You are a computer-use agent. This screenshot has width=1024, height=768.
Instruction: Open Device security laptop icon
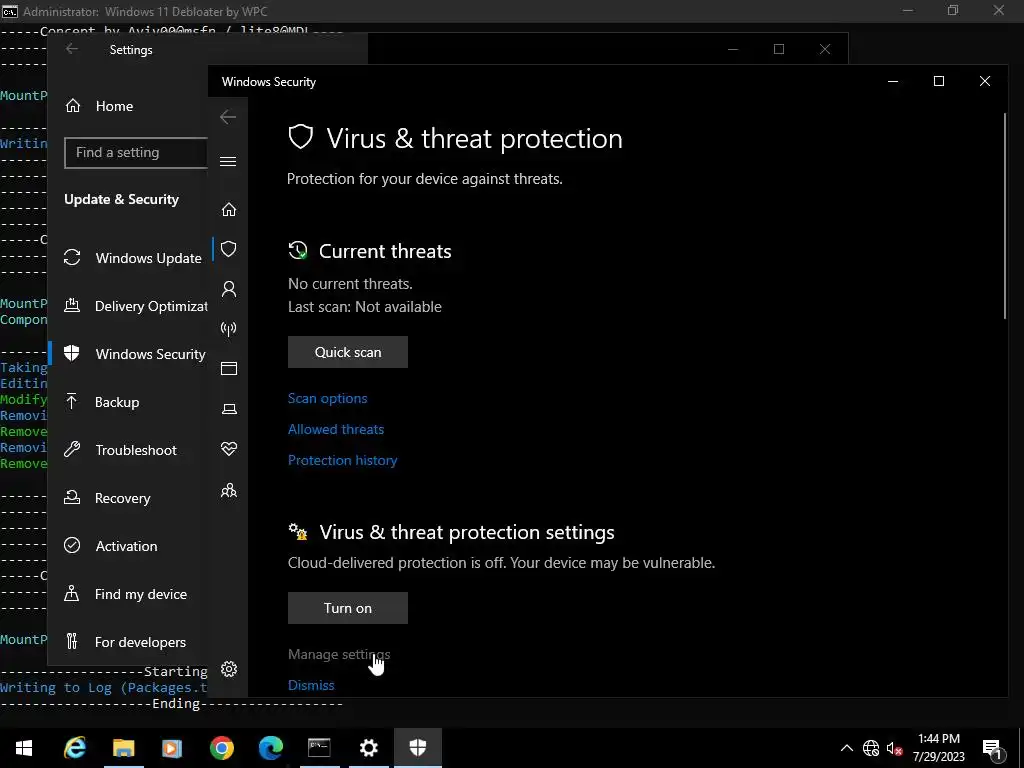pyautogui.click(x=229, y=409)
